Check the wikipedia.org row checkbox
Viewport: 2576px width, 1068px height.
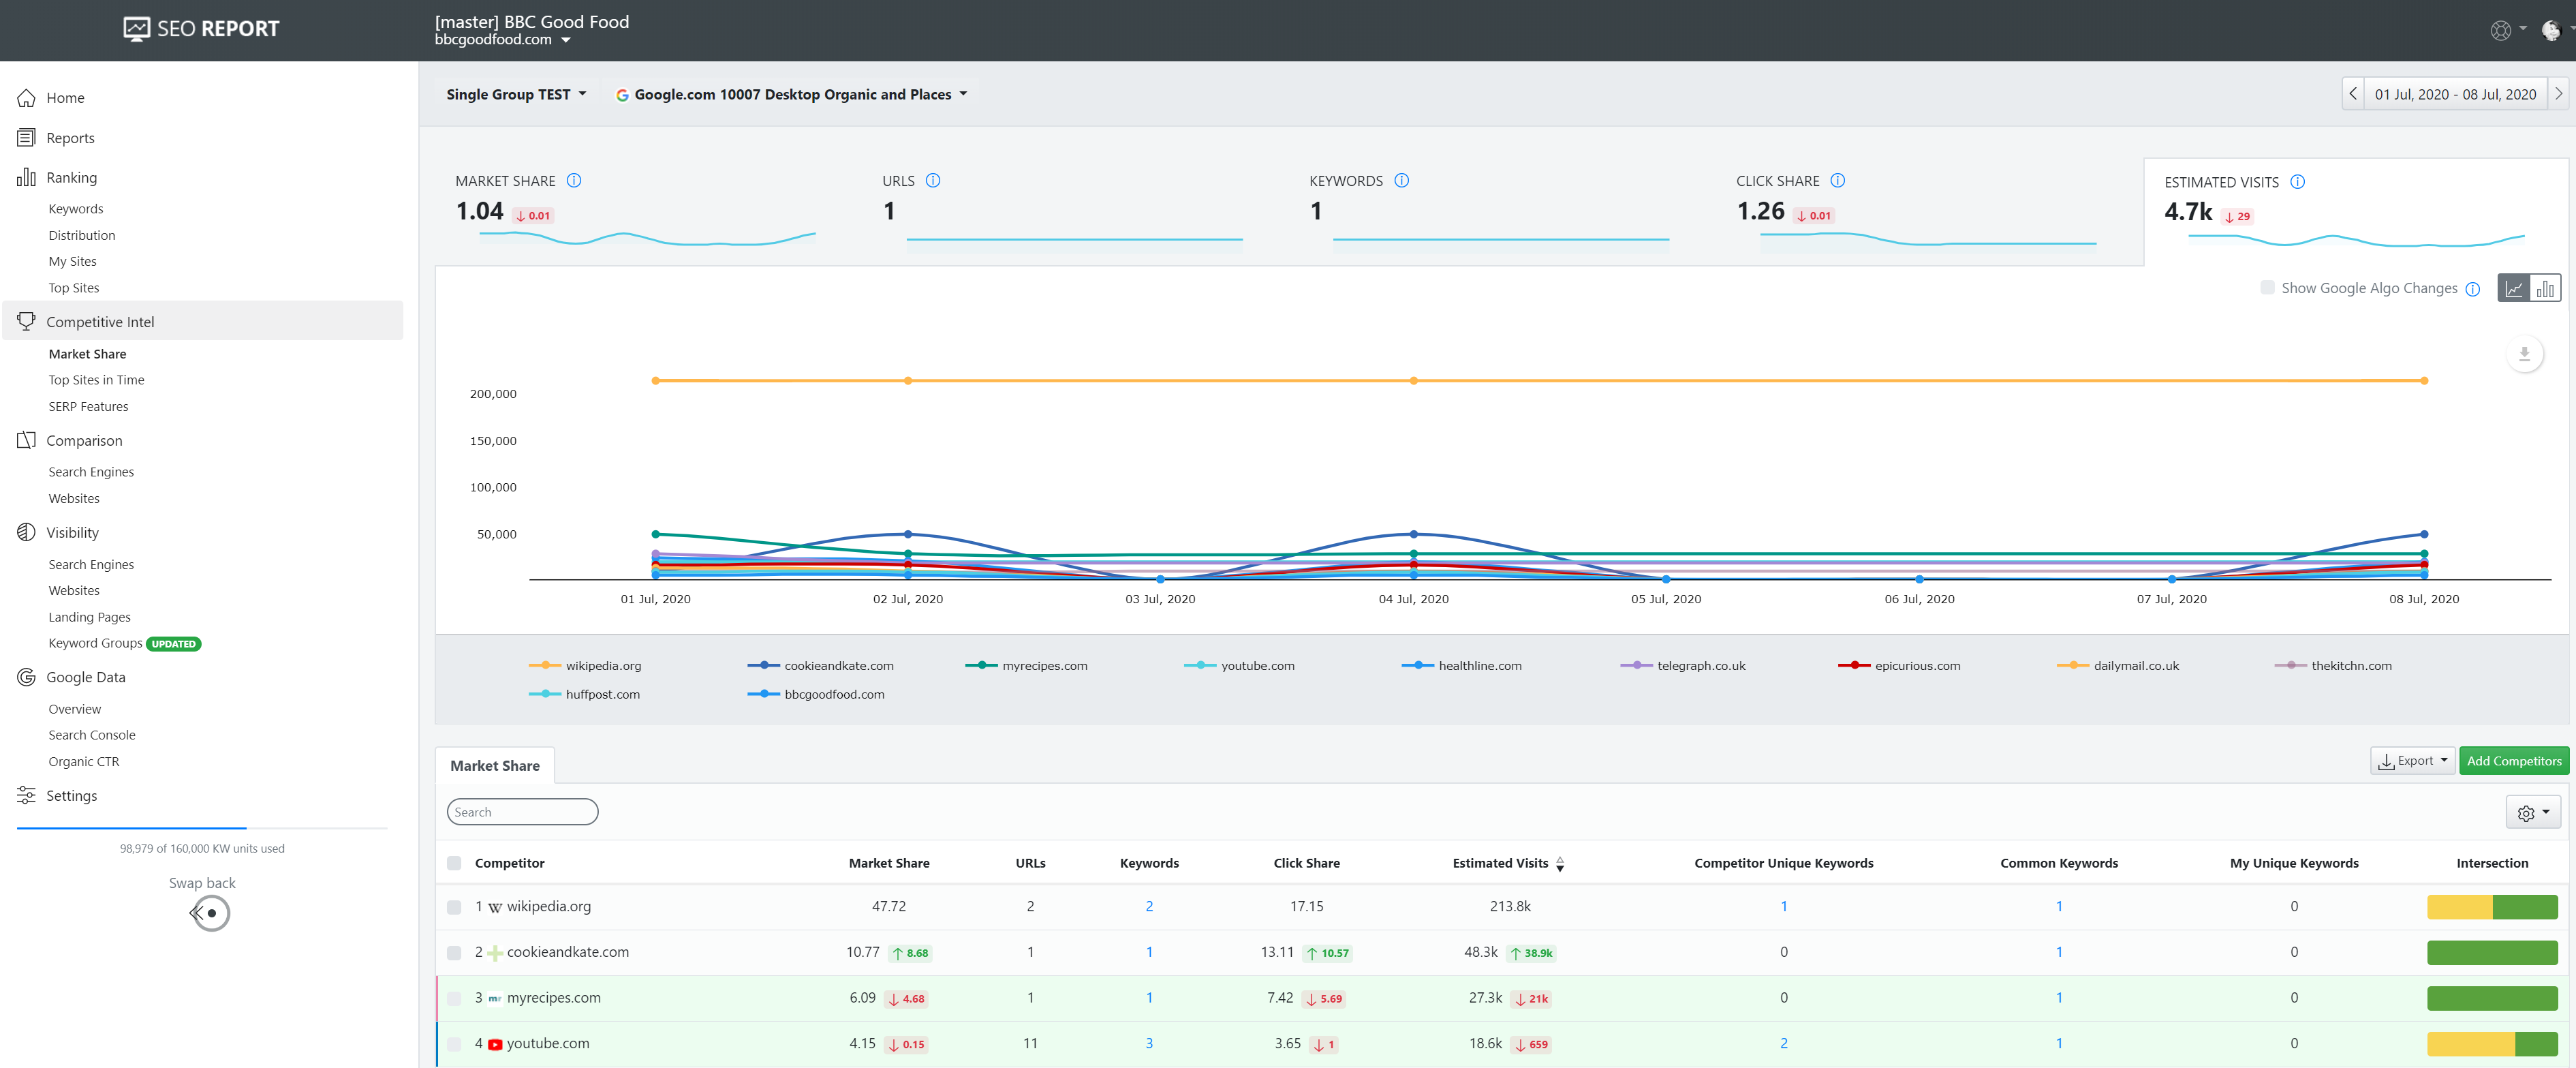(x=454, y=907)
